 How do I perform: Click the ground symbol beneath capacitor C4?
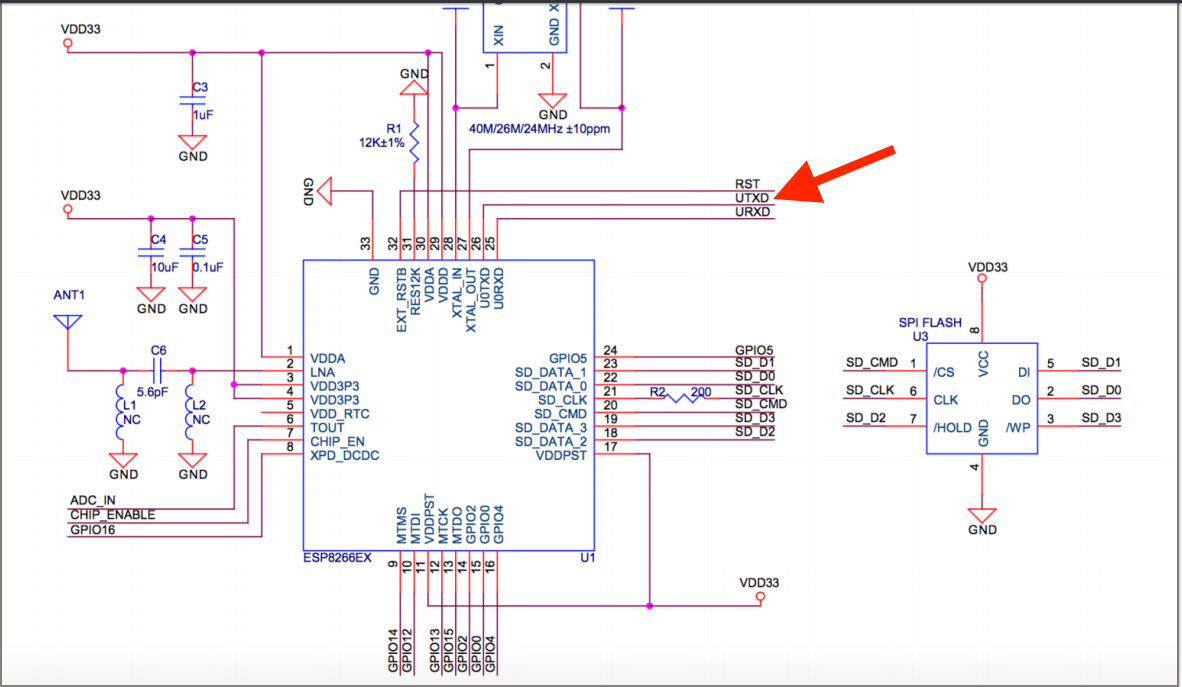(x=151, y=294)
